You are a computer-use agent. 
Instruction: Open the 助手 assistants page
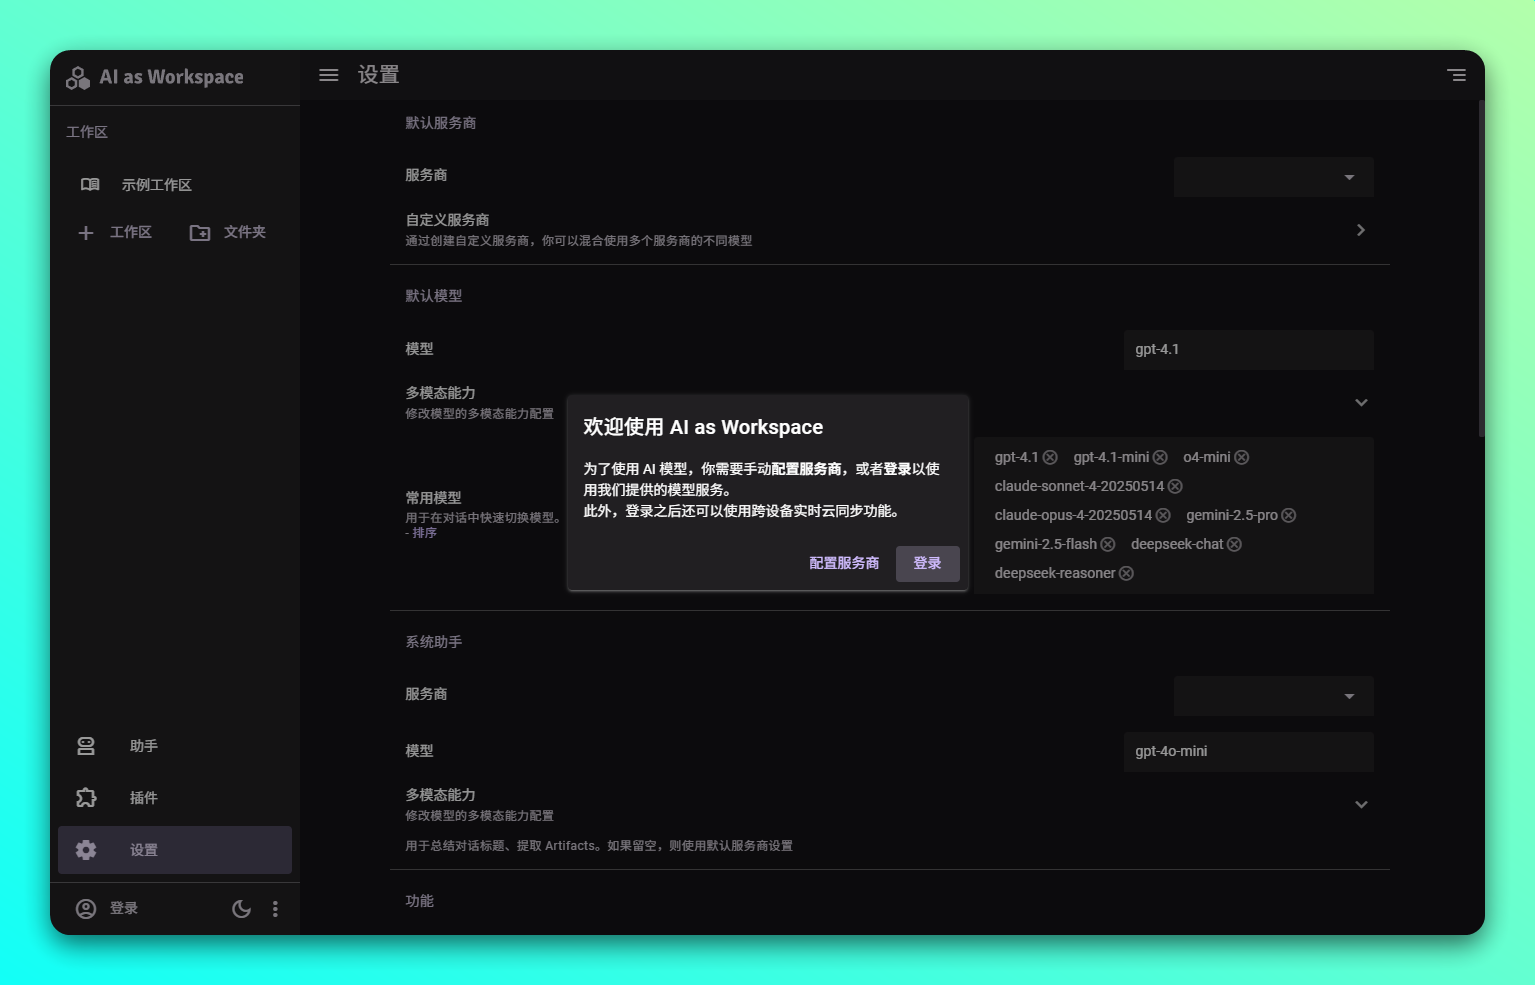pos(175,746)
